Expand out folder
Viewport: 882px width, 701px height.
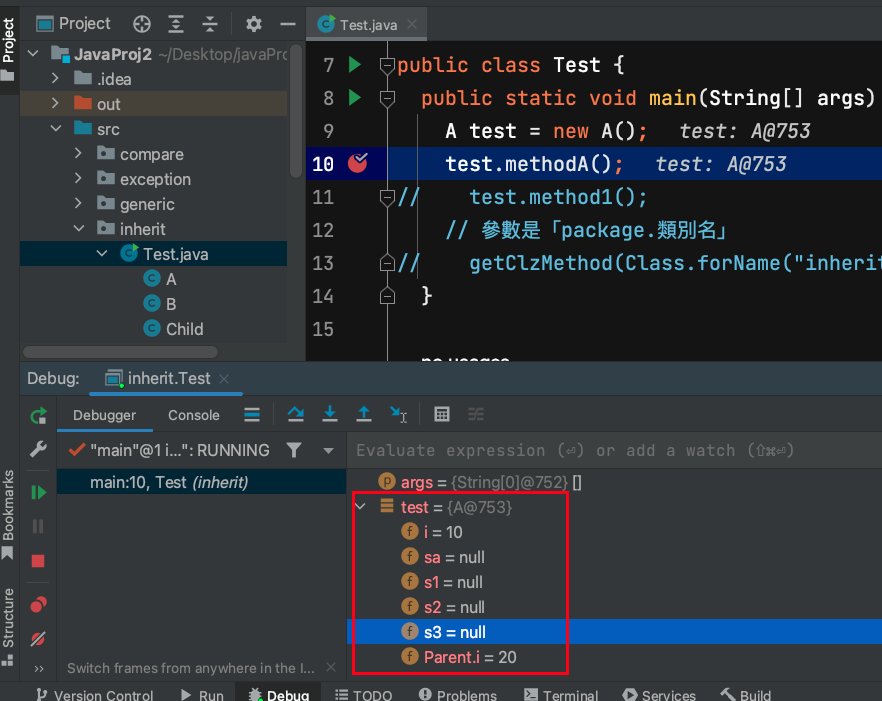point(55,104)
